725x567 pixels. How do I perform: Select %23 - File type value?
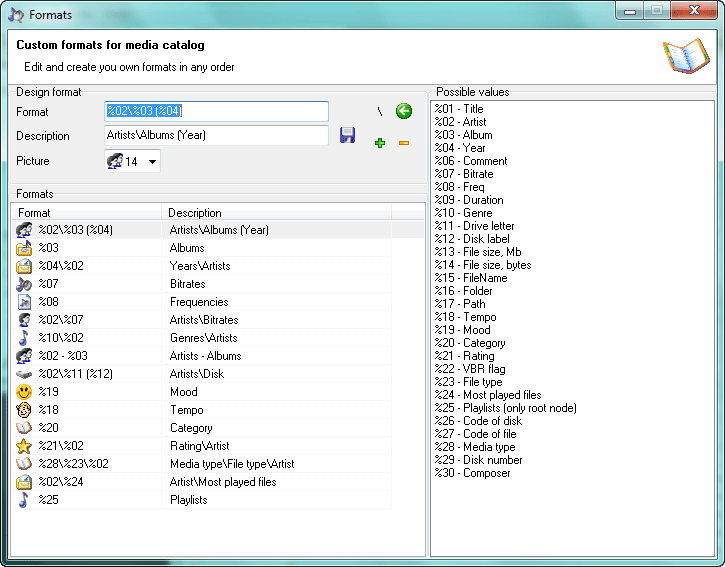pos(468,382)
